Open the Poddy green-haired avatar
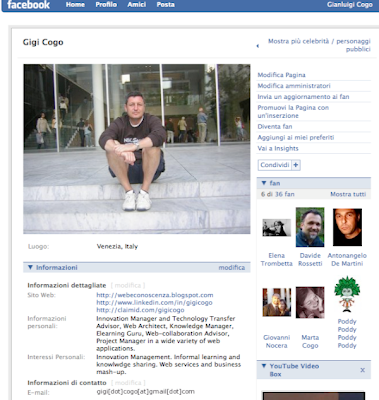Viewport: 379px width, 400px height. (x=347, y=294)
